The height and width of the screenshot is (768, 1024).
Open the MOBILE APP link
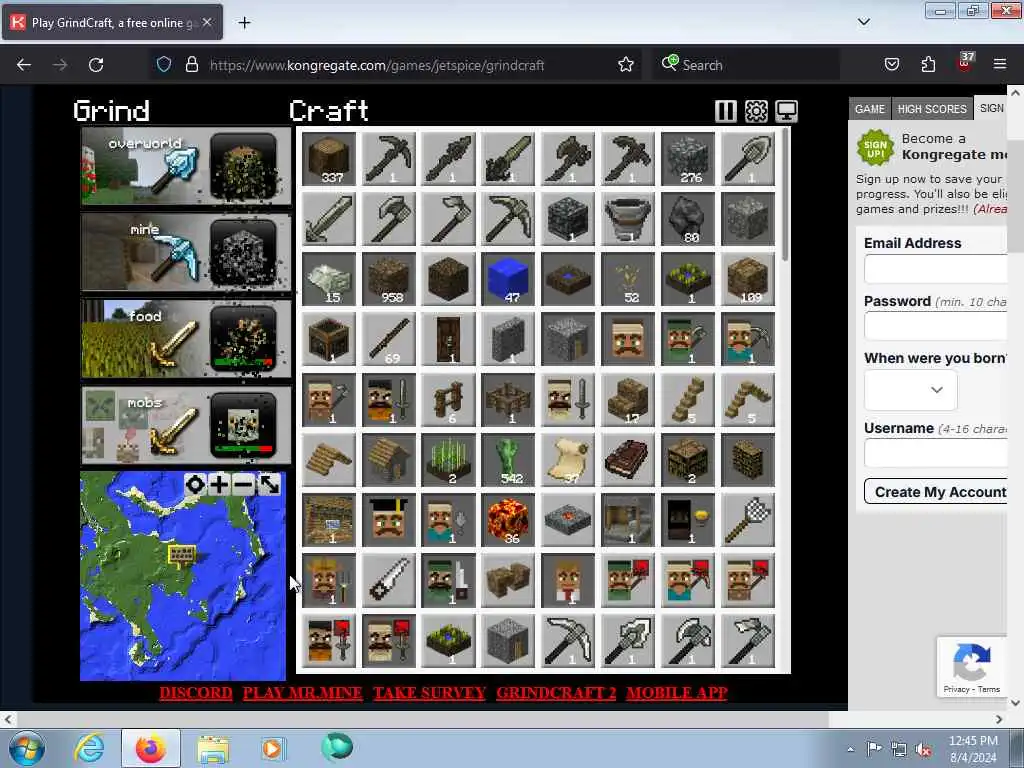(x=677, y=693)
